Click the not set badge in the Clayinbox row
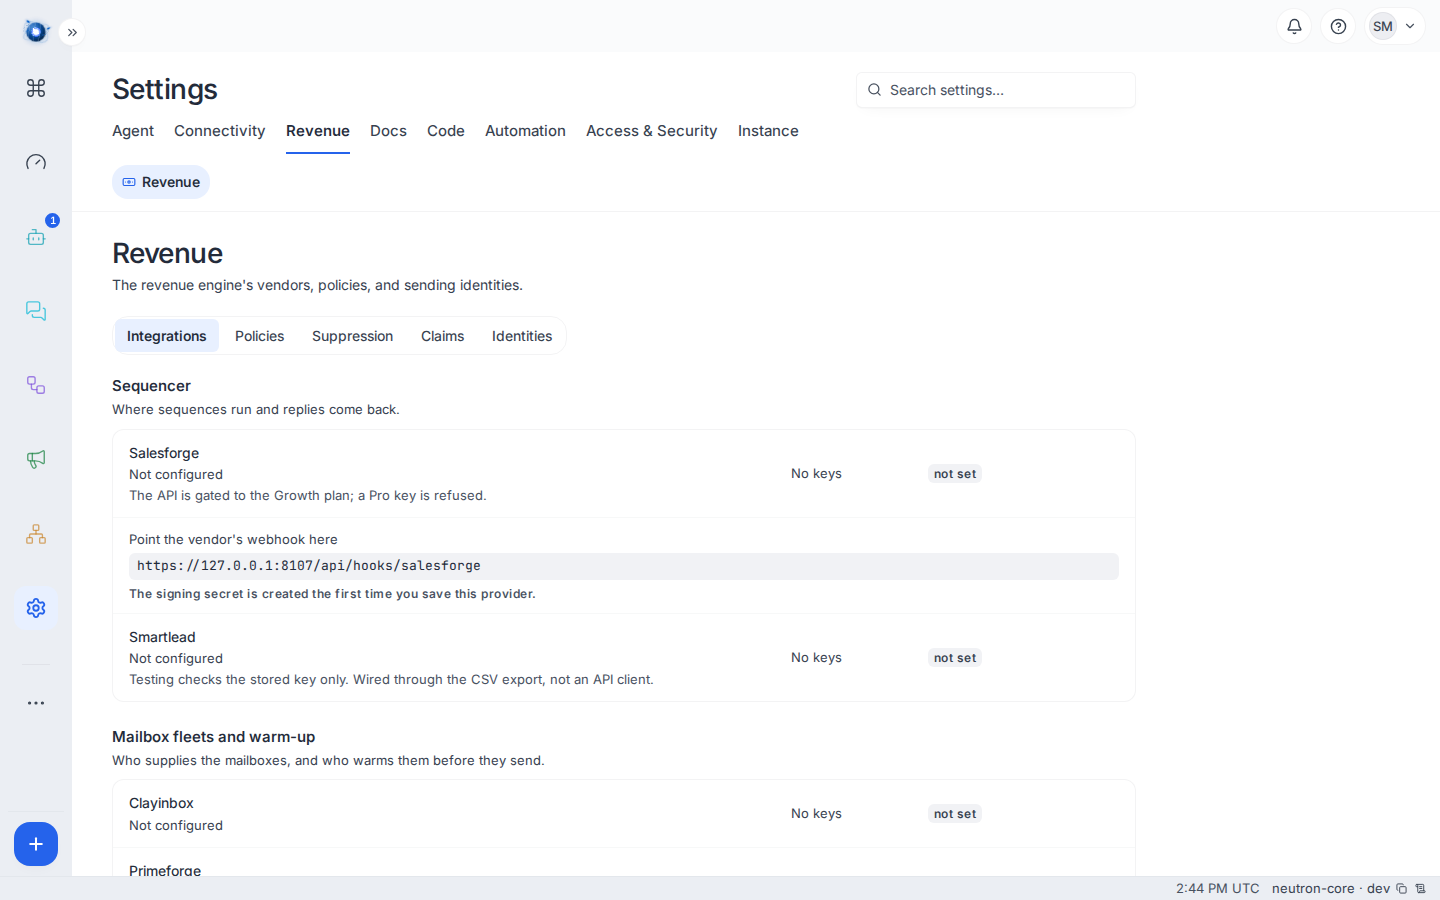Image resolution: width=1440 pixels, height=900 pixels. click(x=955, y=814)
